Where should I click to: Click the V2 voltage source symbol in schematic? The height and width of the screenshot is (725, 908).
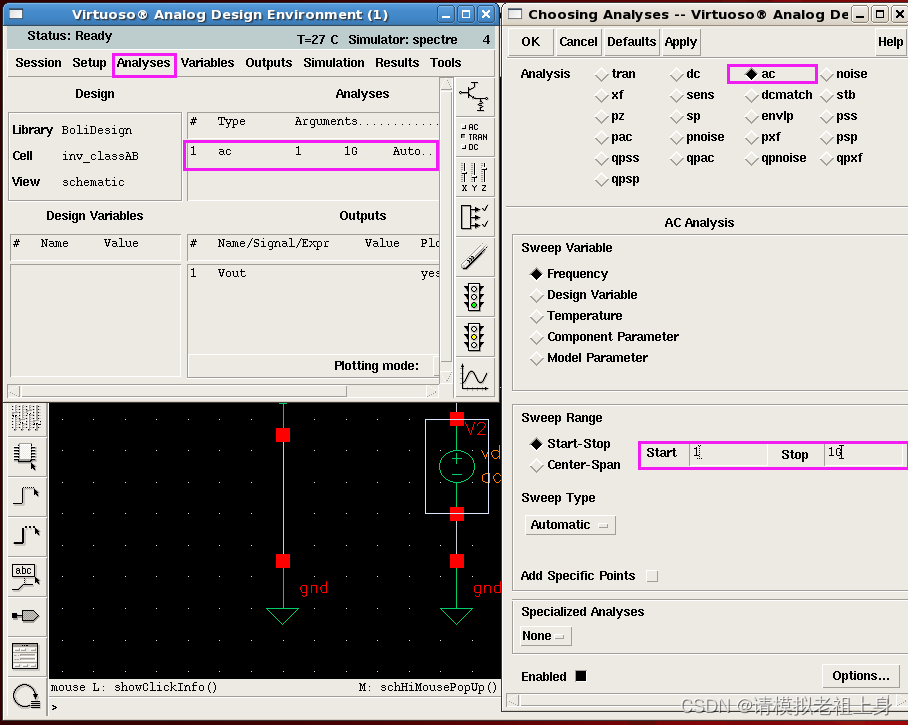pos(457,466)
